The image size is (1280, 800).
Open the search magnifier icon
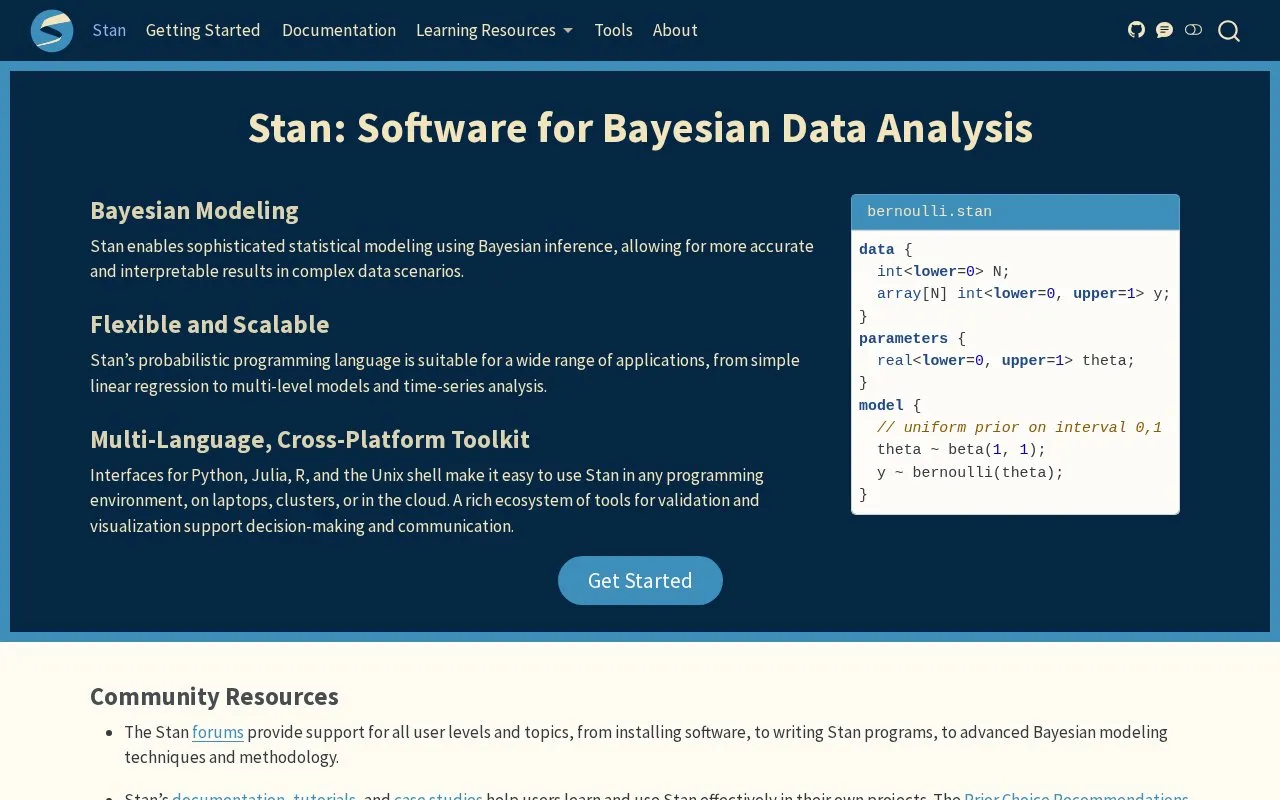coord(1229,31)
